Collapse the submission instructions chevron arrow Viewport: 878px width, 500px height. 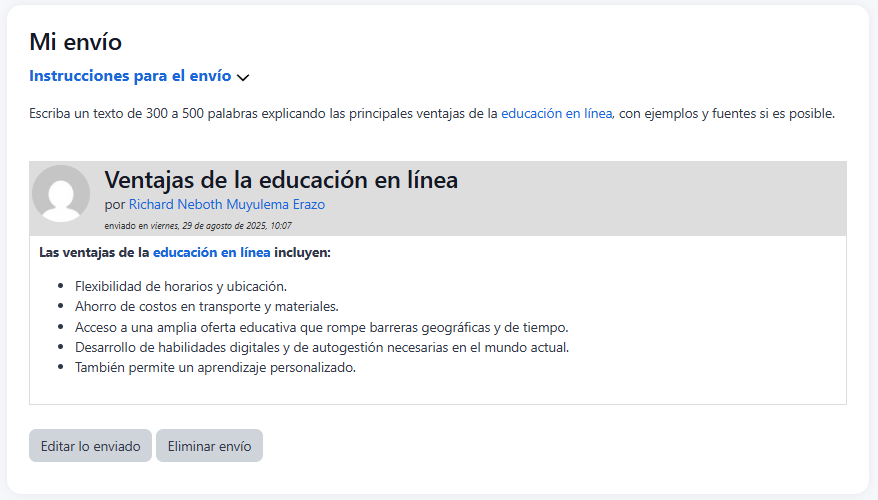tap(243, 77)
